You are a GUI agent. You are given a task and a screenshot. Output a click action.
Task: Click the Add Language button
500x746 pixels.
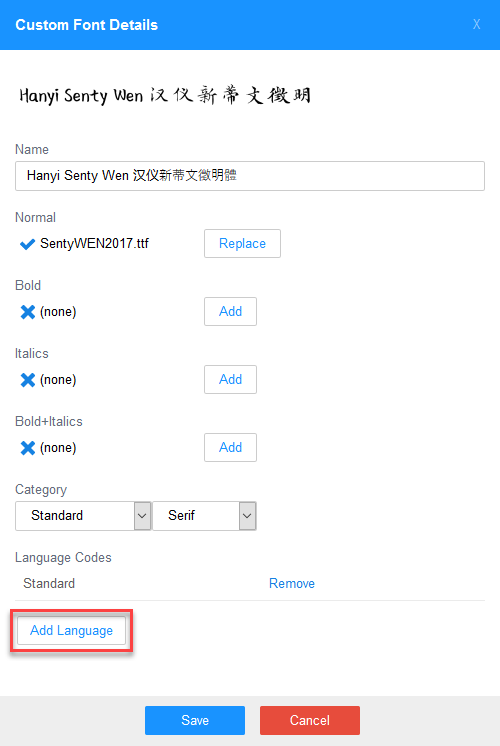(x=71, y=631)
